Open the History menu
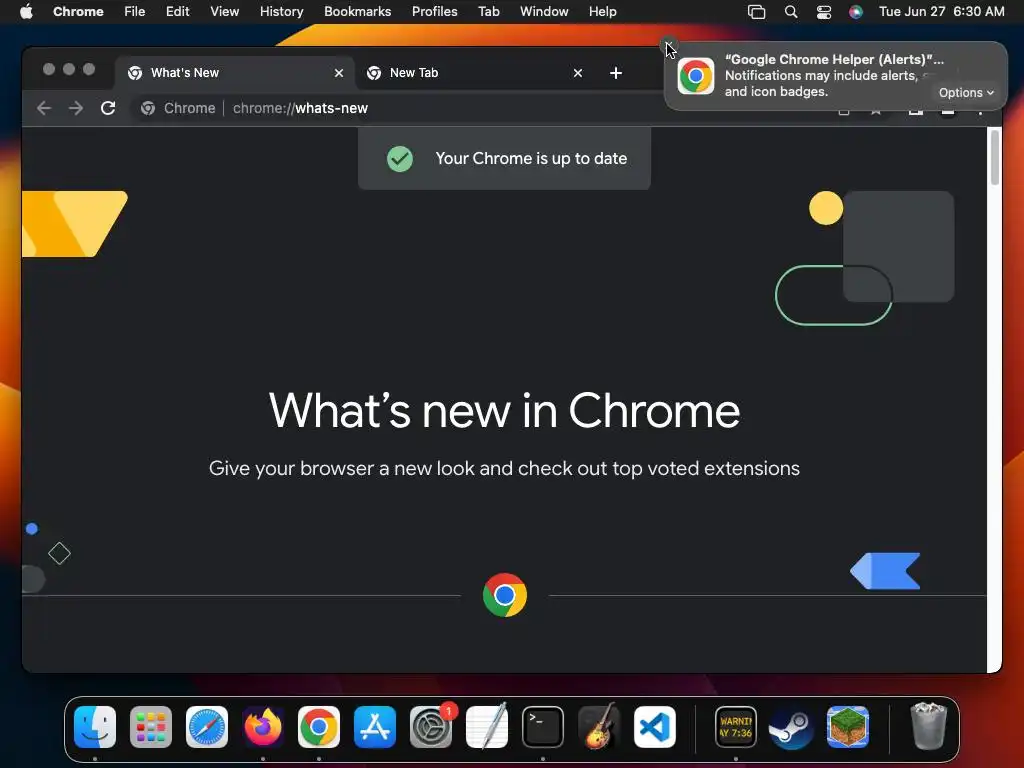This screenshot has width=1024, height=768. pos(281,12)
